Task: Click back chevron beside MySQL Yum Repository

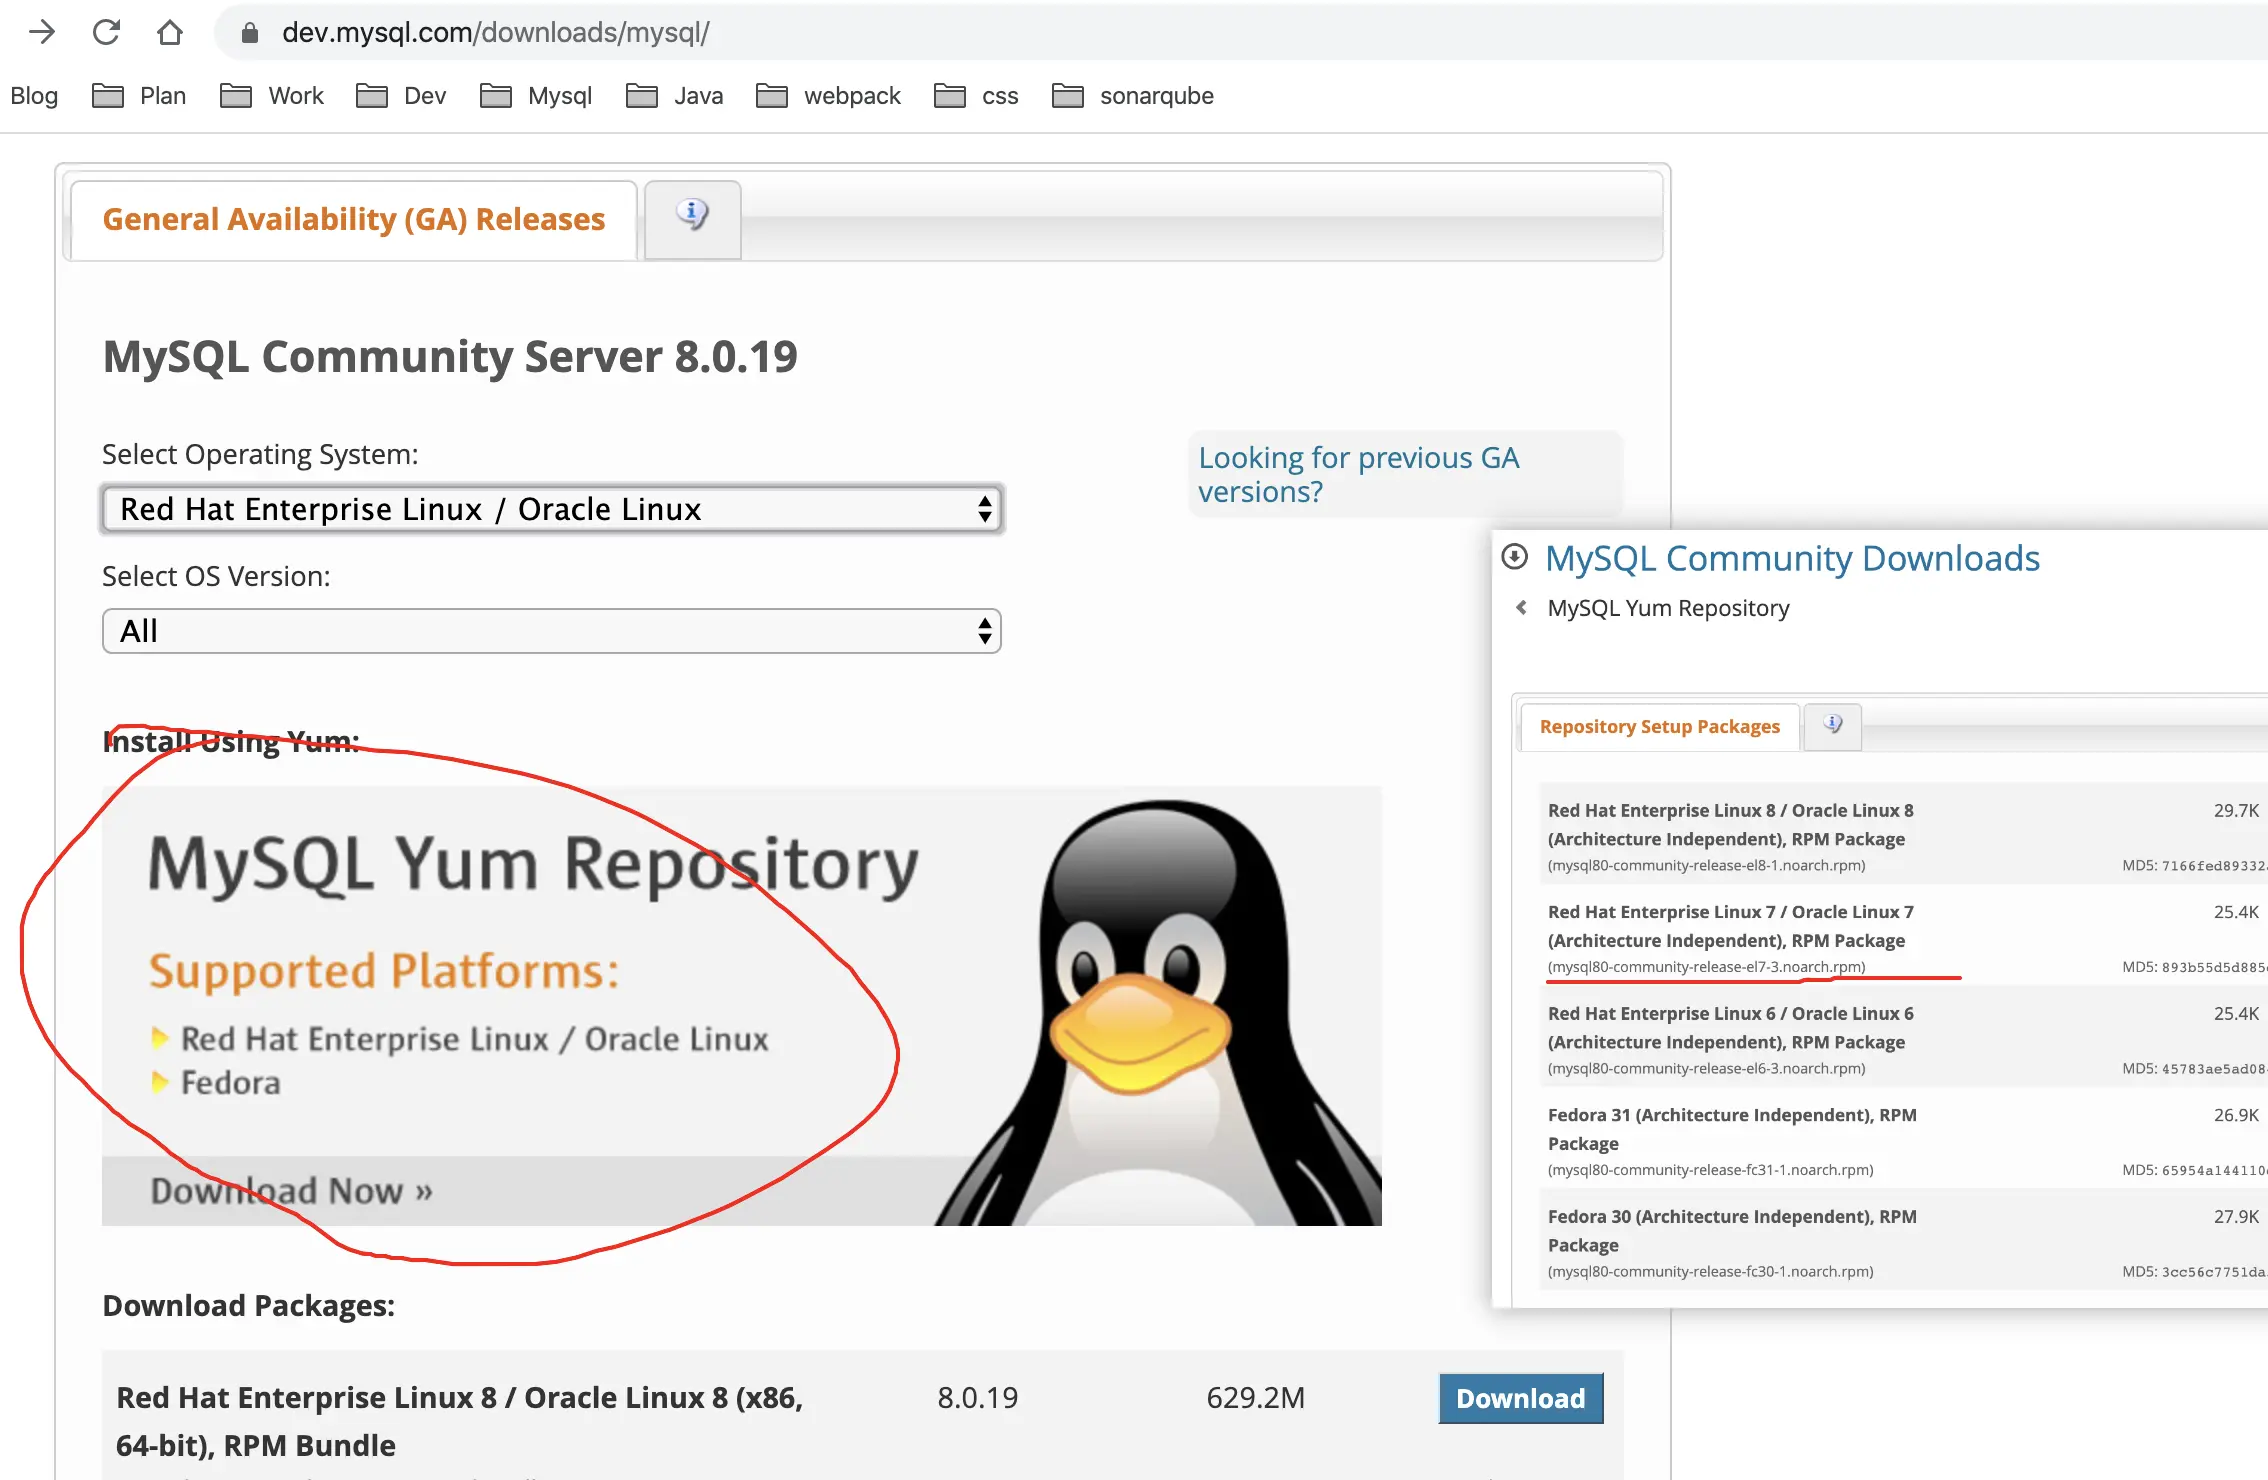Action: [1521, 608]
